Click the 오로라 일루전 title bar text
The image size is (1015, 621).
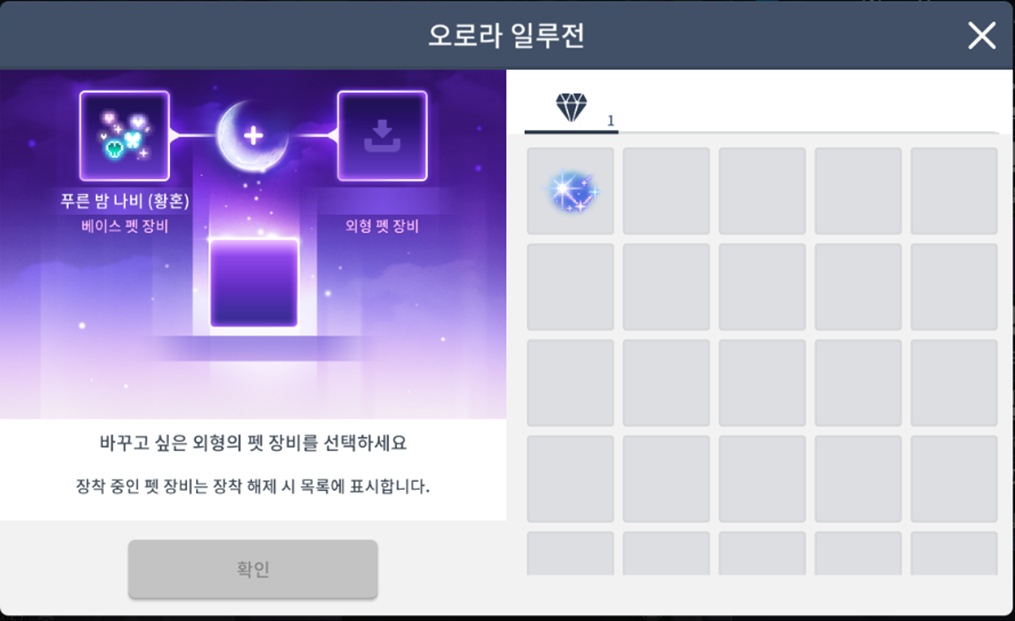click(x=506, y=36)
